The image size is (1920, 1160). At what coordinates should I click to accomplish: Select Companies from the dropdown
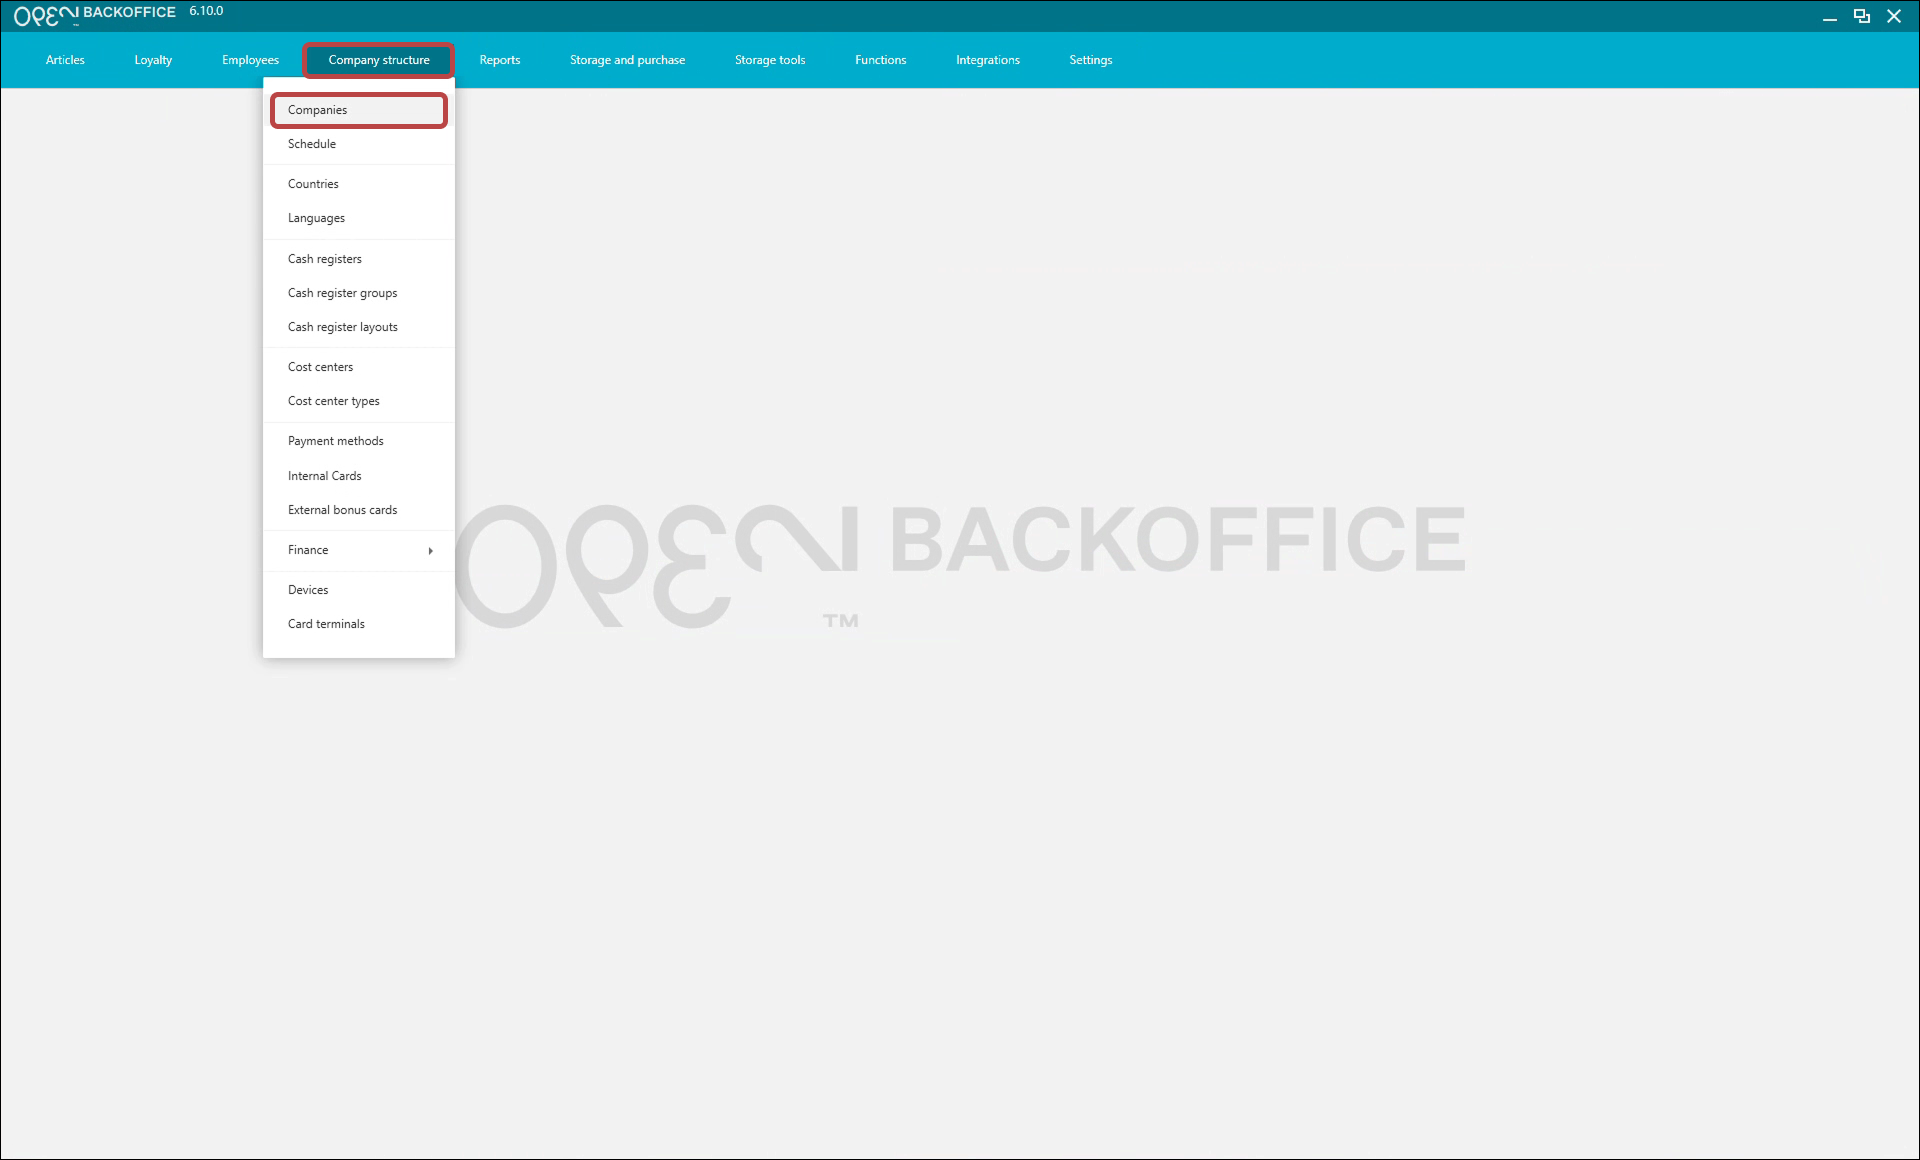[359, 110]
